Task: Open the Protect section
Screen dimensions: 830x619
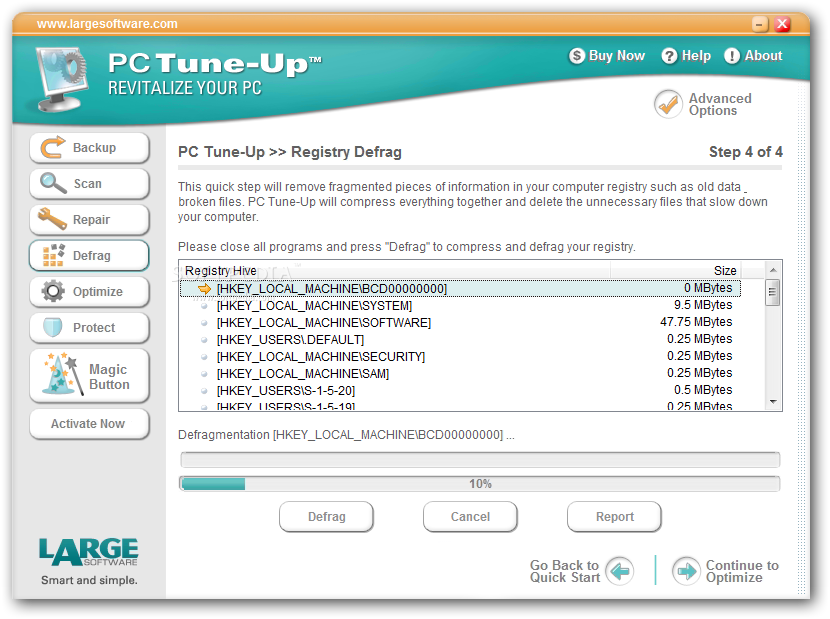Action: point(89,327)
